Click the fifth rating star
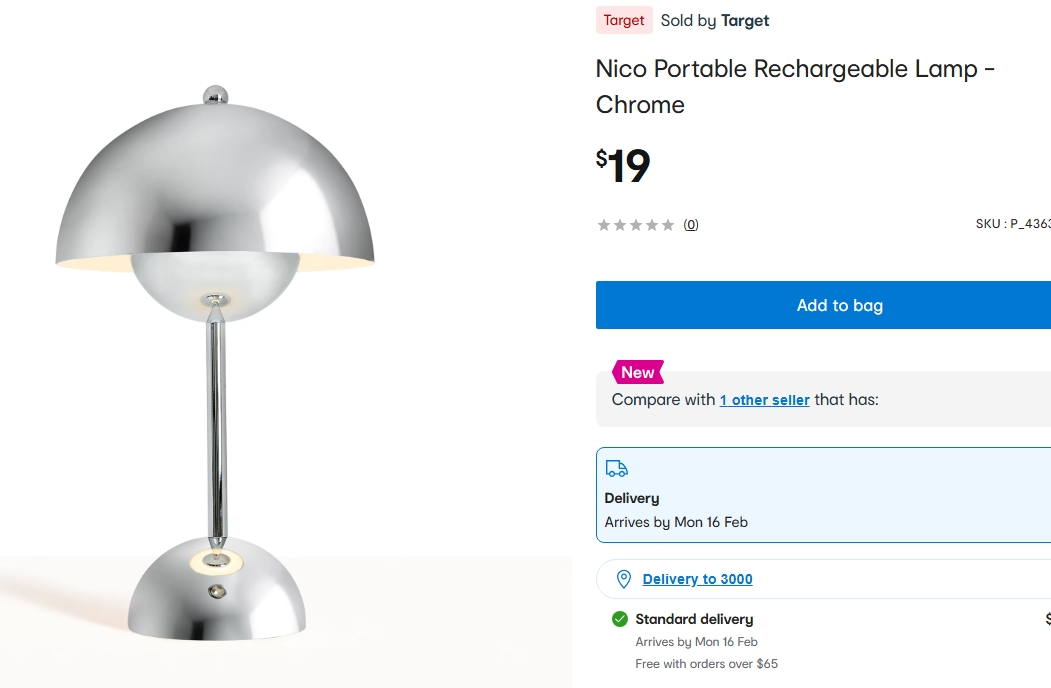 [668, 225]
